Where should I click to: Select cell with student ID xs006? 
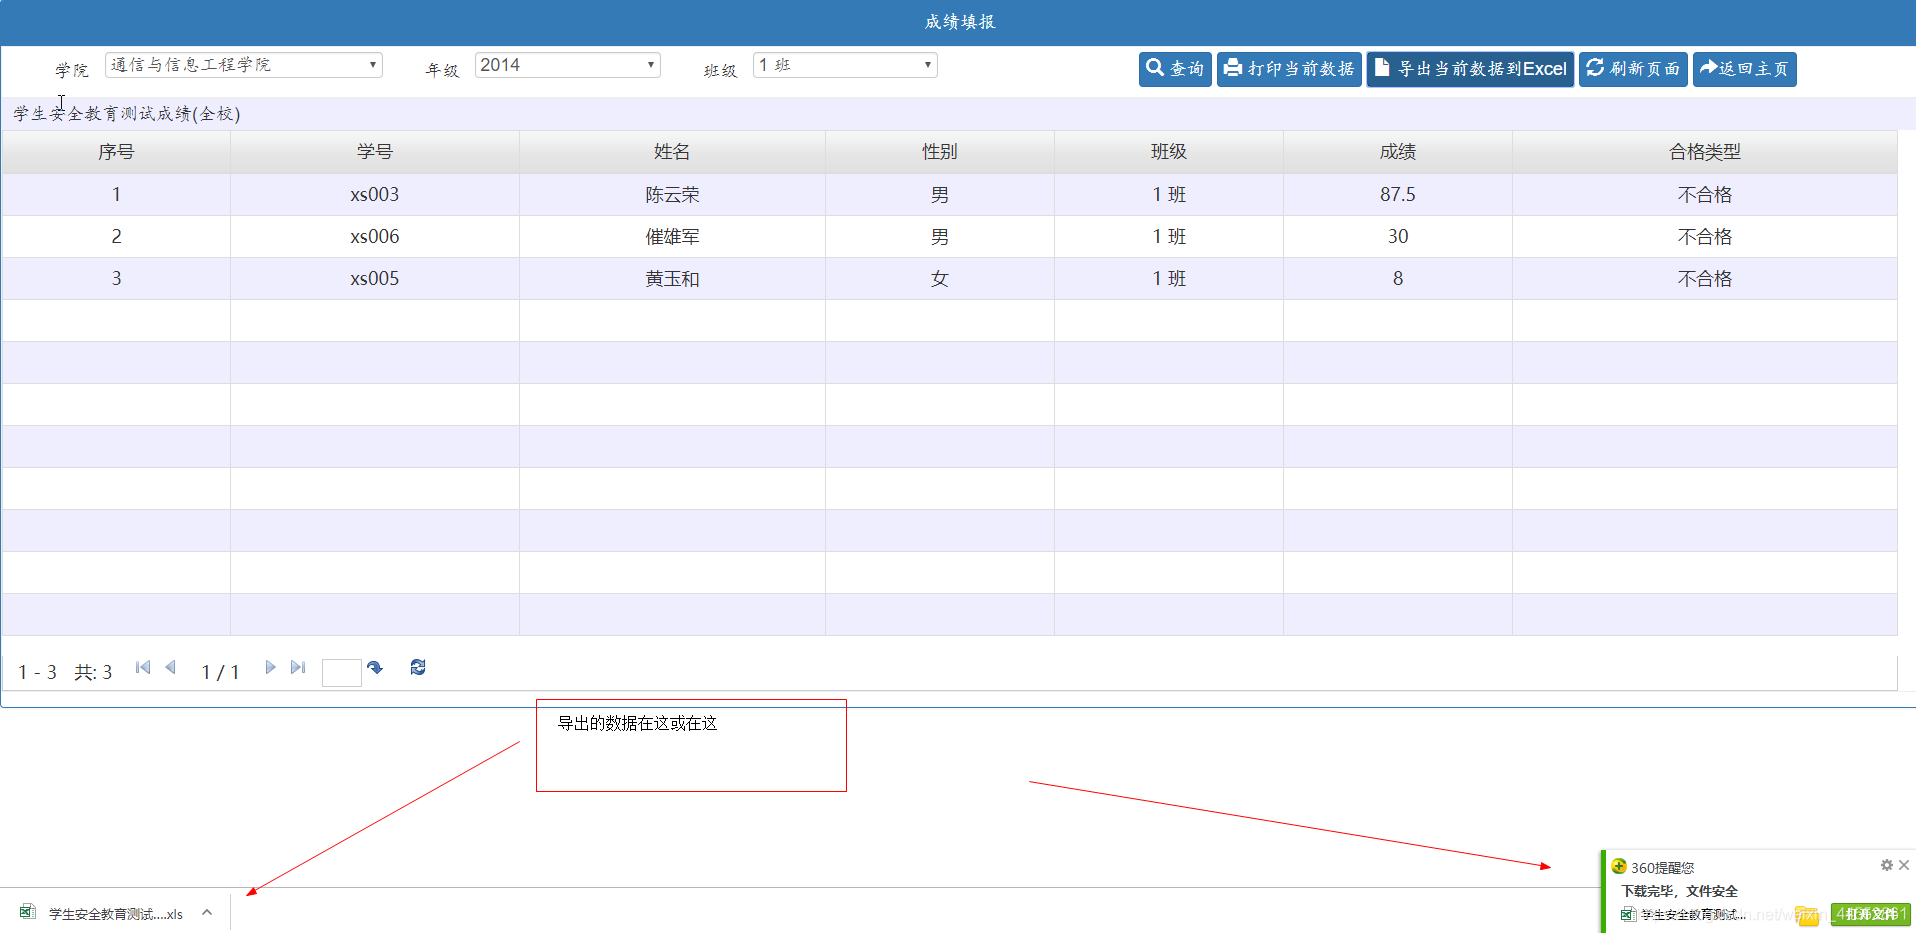[375, 237]
